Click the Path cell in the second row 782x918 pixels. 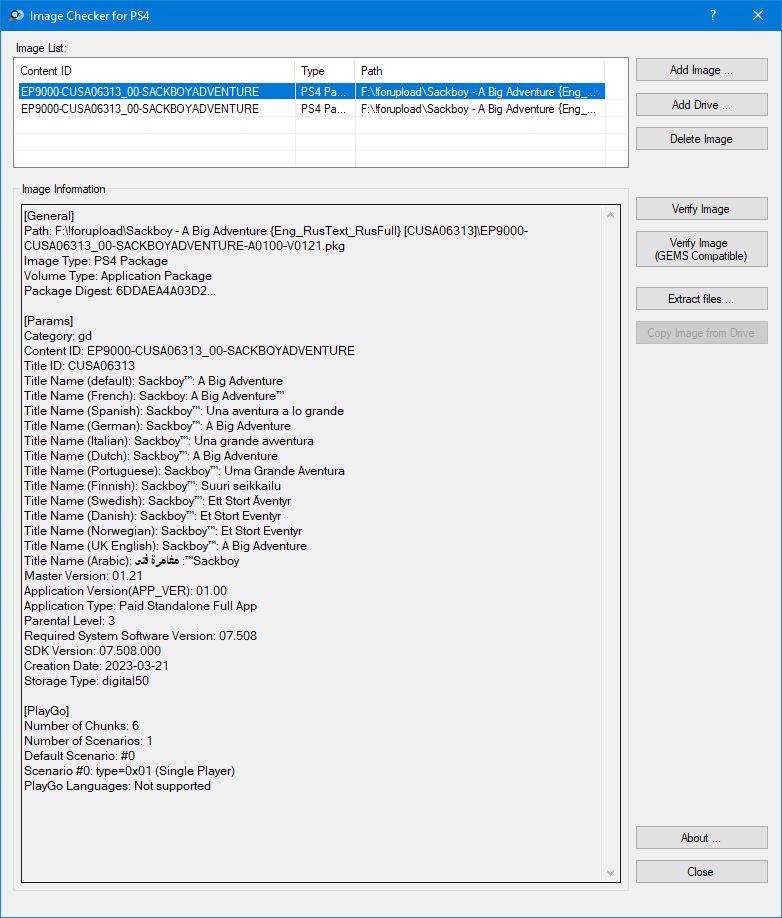pyautogui.click(x=479, y=109)
